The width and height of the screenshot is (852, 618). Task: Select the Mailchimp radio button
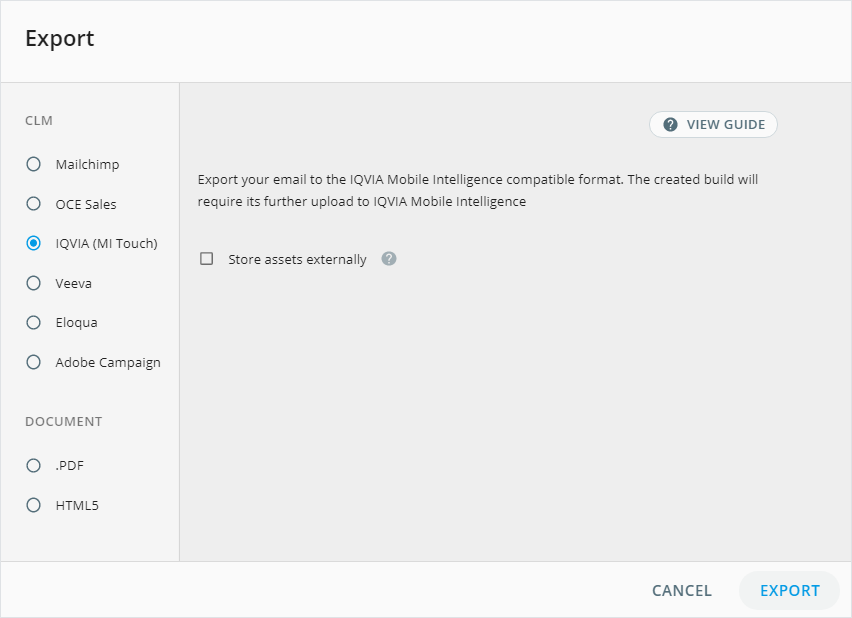[34, 164]
